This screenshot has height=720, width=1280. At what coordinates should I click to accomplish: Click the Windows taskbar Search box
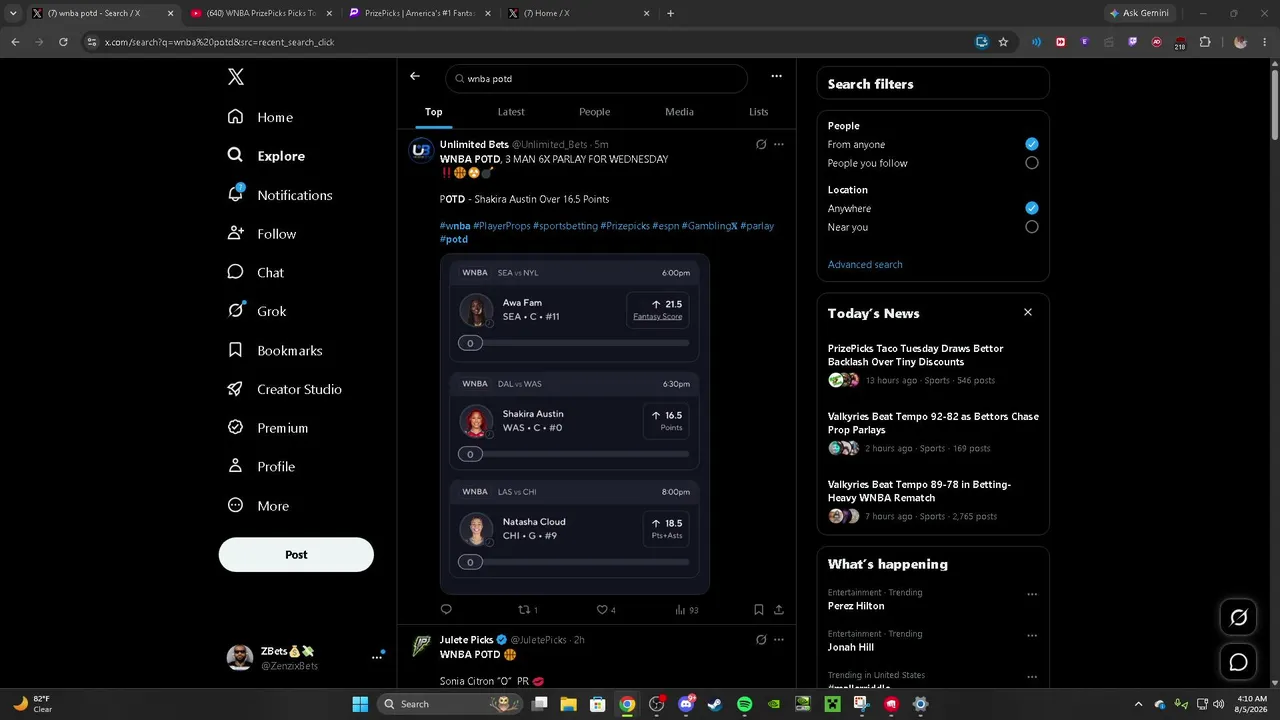[x=452, y=704]
